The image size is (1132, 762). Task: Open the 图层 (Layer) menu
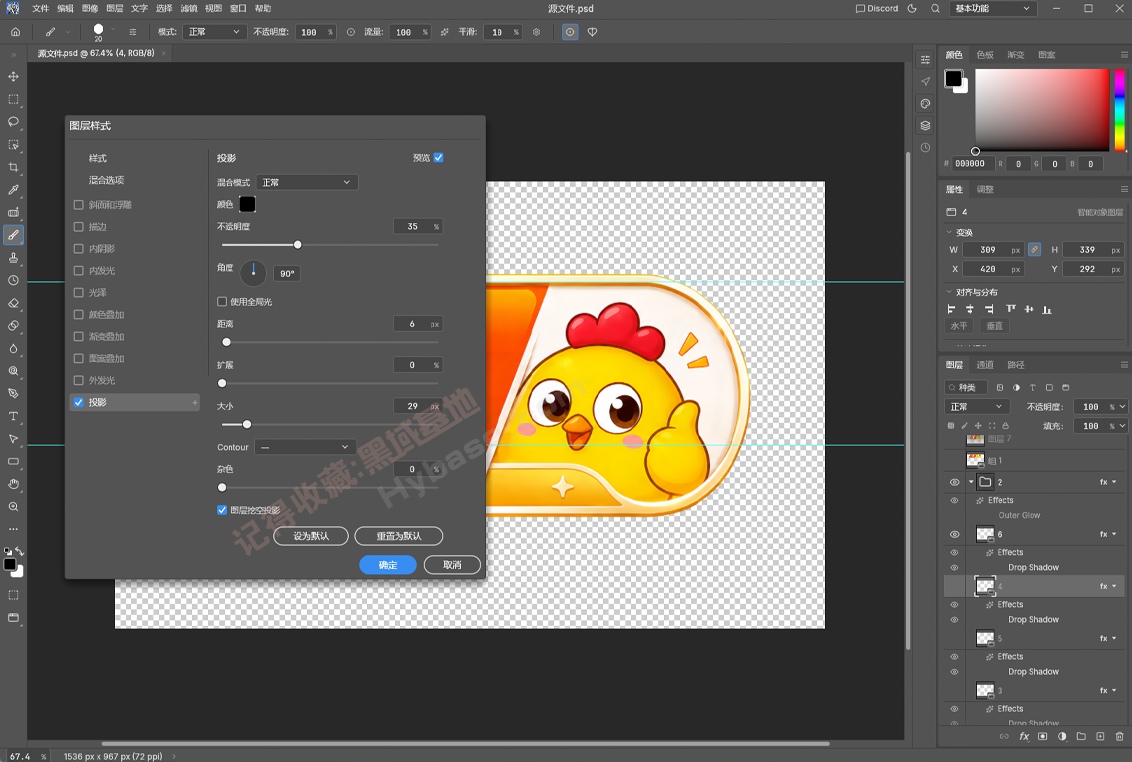115,9
